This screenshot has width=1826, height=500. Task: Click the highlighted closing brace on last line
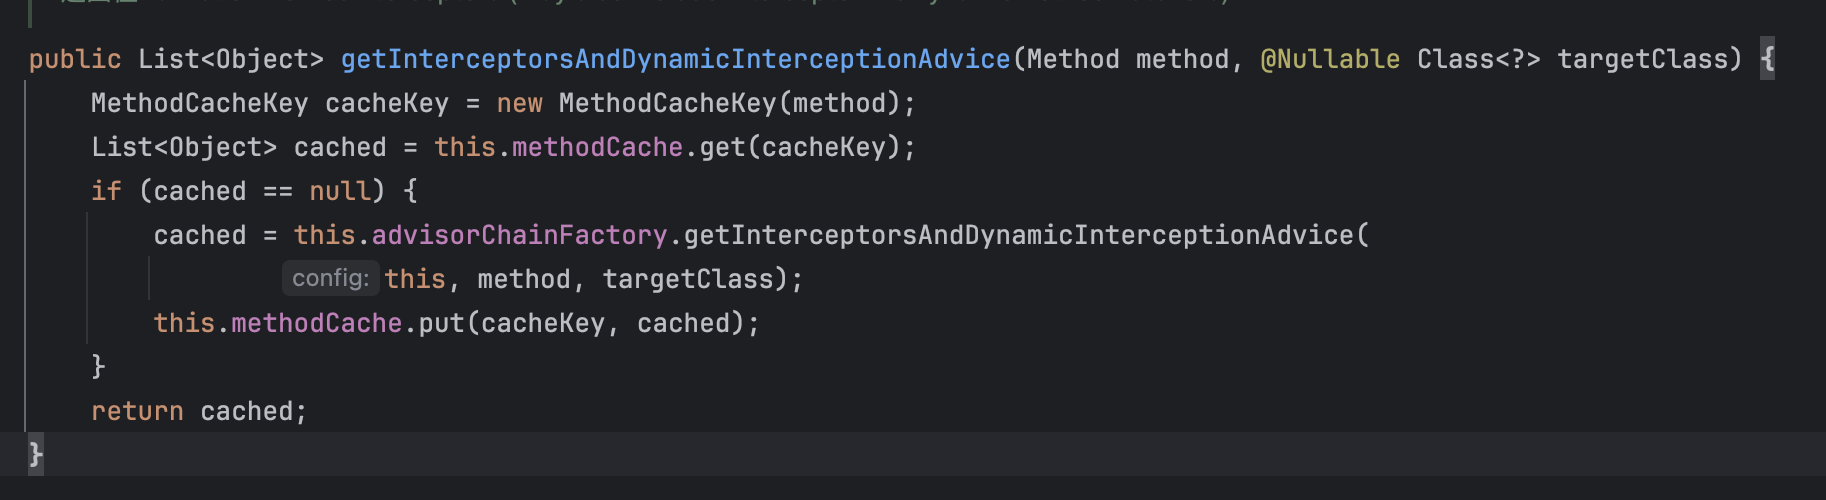click(36, 454)
